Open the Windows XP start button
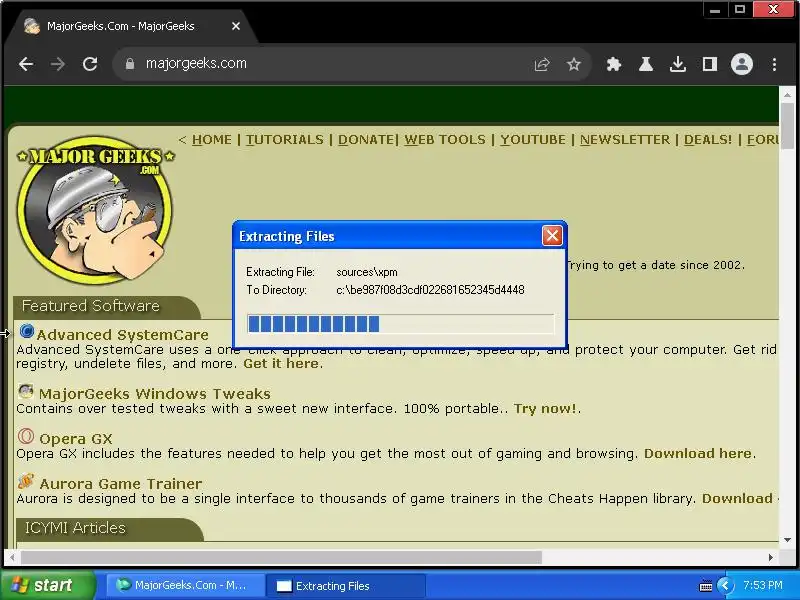 click(x=47, y=585)
